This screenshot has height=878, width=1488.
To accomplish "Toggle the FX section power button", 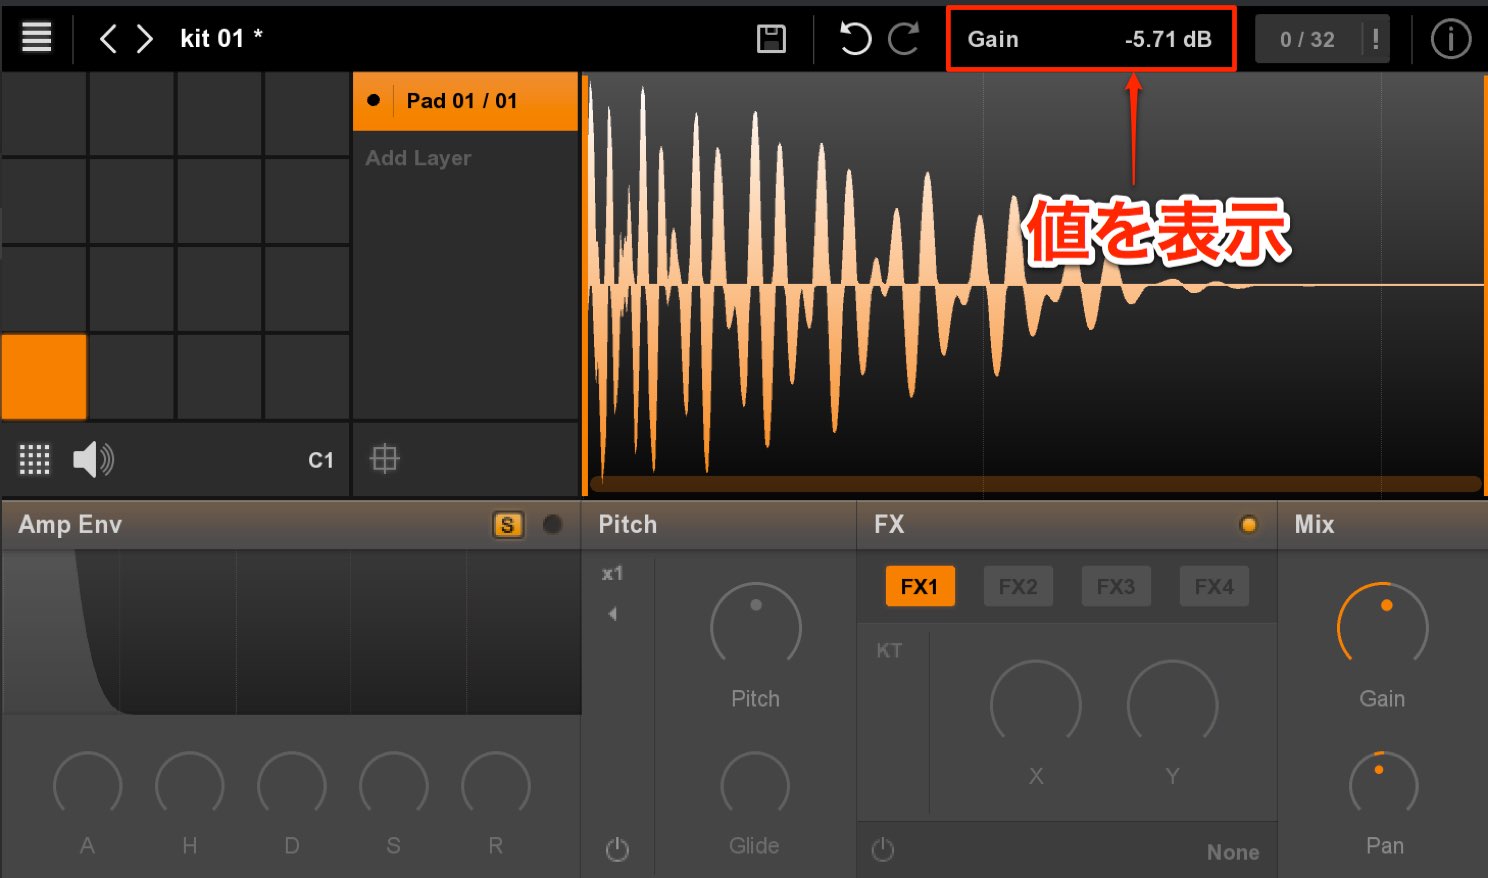I will click(882, 849).
